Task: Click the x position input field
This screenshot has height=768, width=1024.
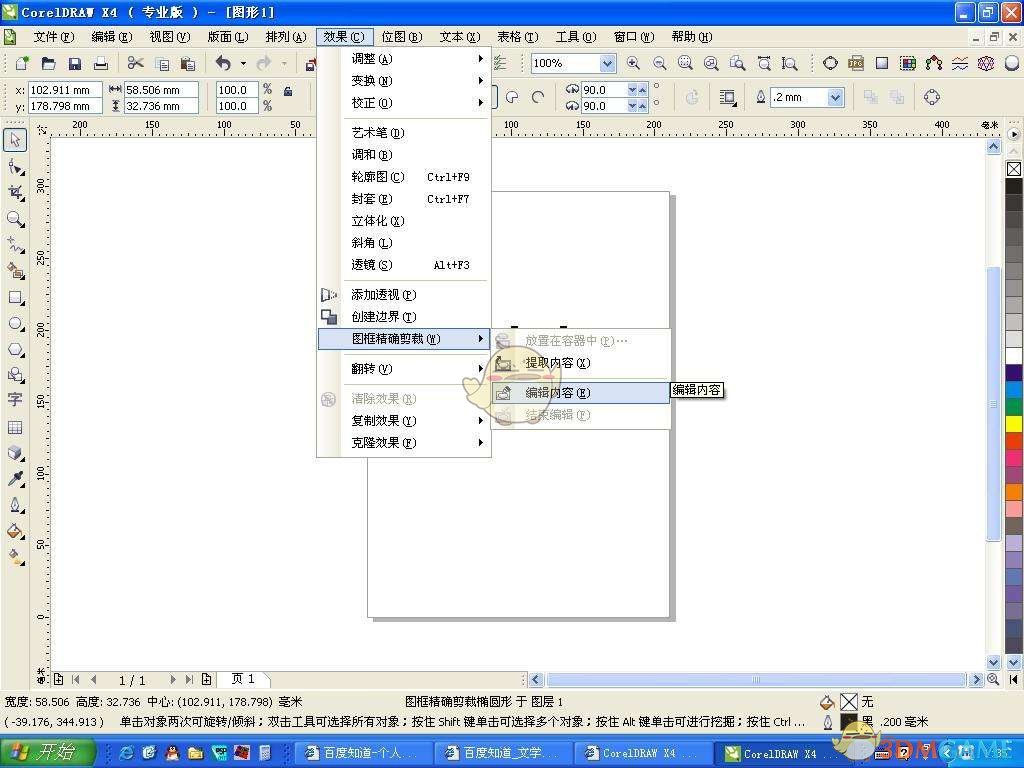Action: 64,90
